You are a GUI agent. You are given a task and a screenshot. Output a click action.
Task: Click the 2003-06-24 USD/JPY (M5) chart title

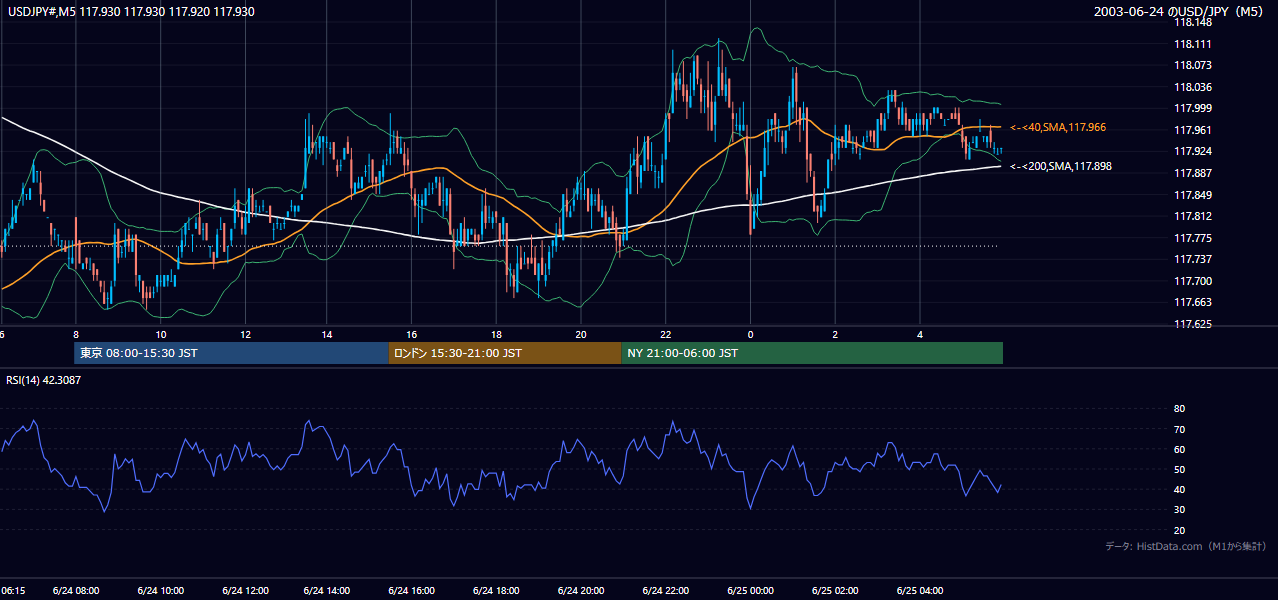coord(1181,11)
